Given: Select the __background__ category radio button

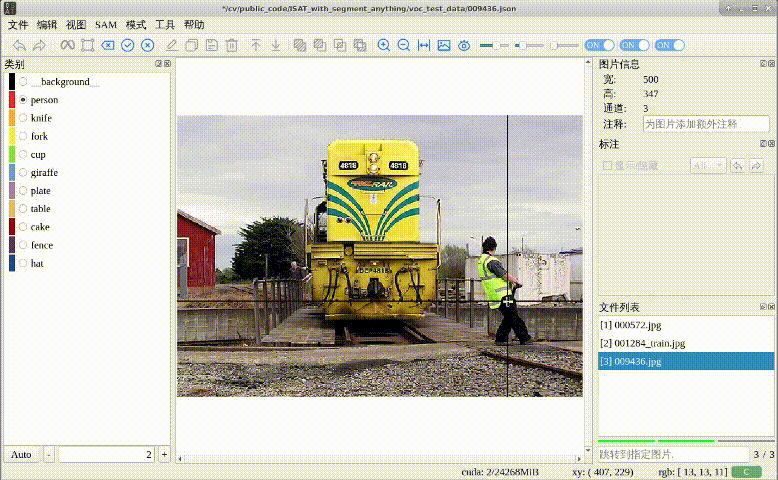Looking at the screenshot, I should click(23, 81).
